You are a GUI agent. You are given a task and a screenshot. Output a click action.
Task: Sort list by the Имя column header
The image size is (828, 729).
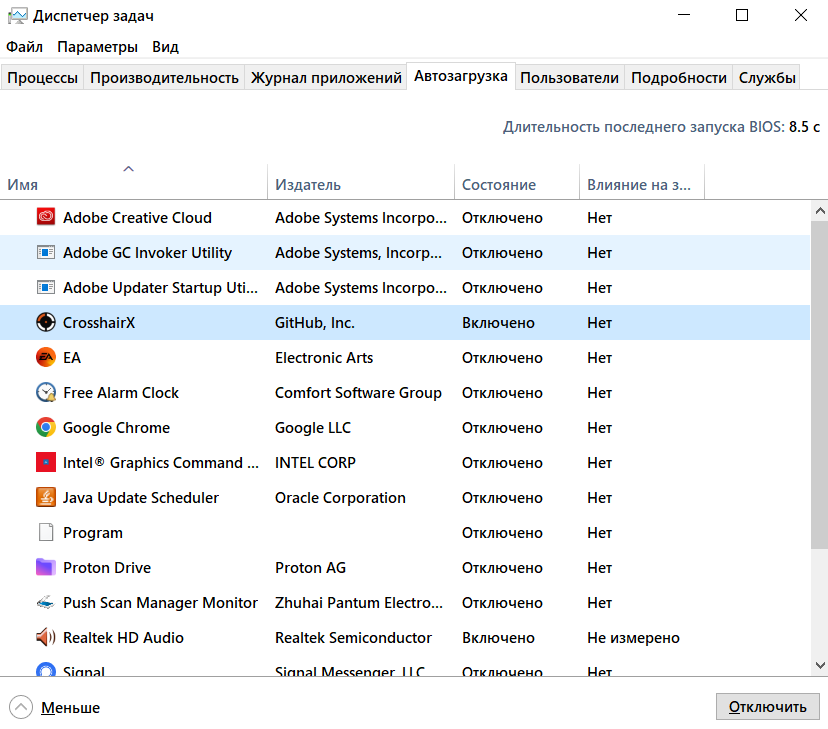click(x=134, y=182)
